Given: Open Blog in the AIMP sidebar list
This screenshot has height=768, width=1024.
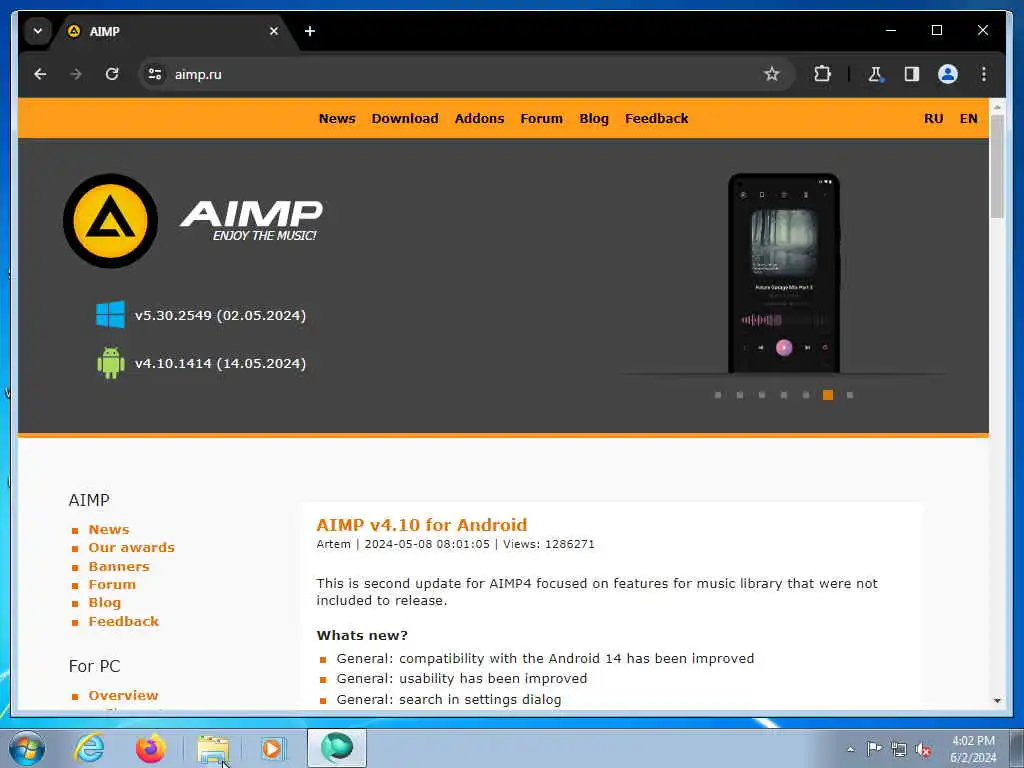Looking at the screenshot, I should point(104,603).
